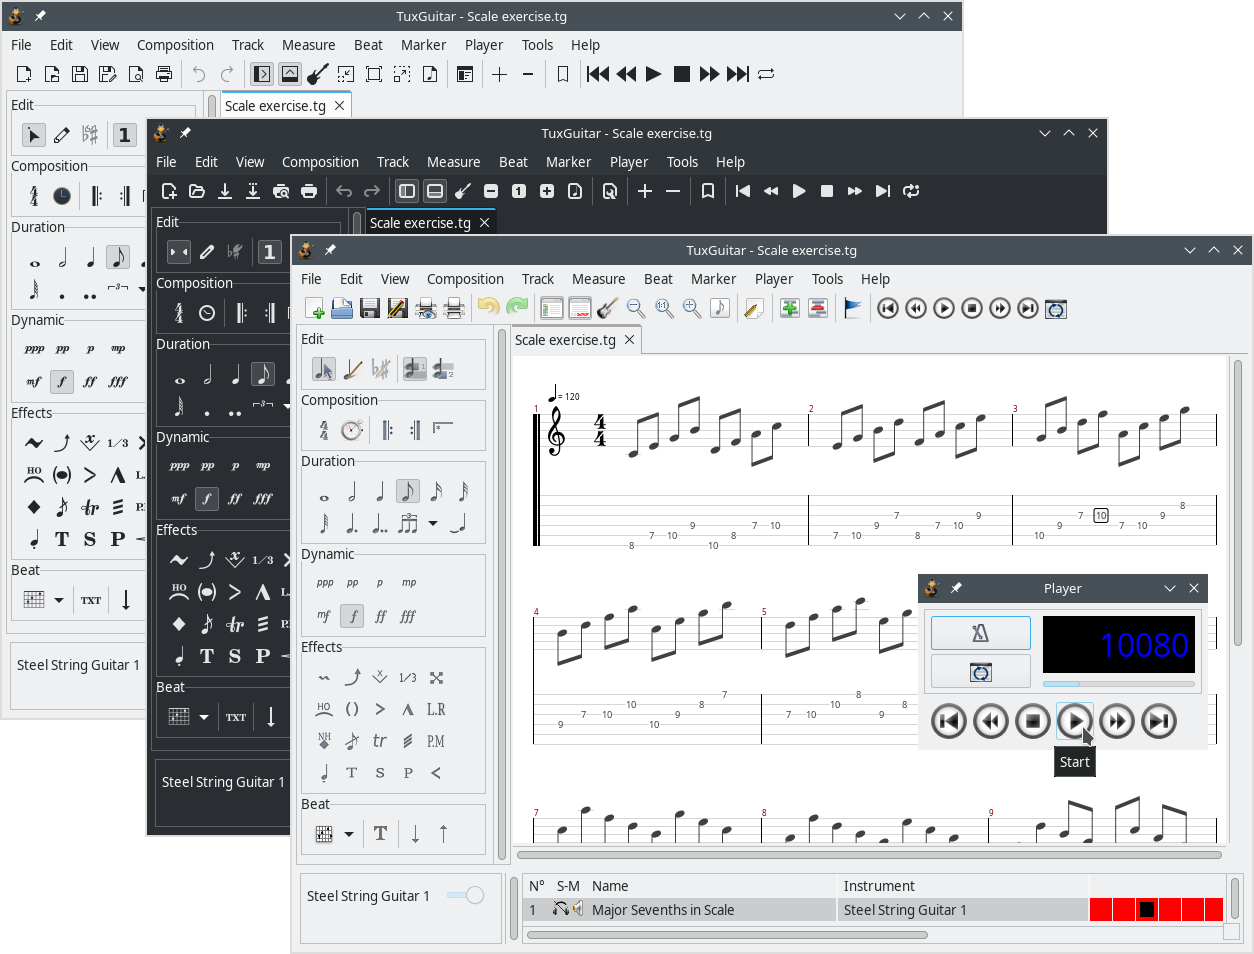The width and height of the screenshot is (1254, 954).
Task: Click the guitar icon in dark window toolbar
Action: tap(463, 191)
